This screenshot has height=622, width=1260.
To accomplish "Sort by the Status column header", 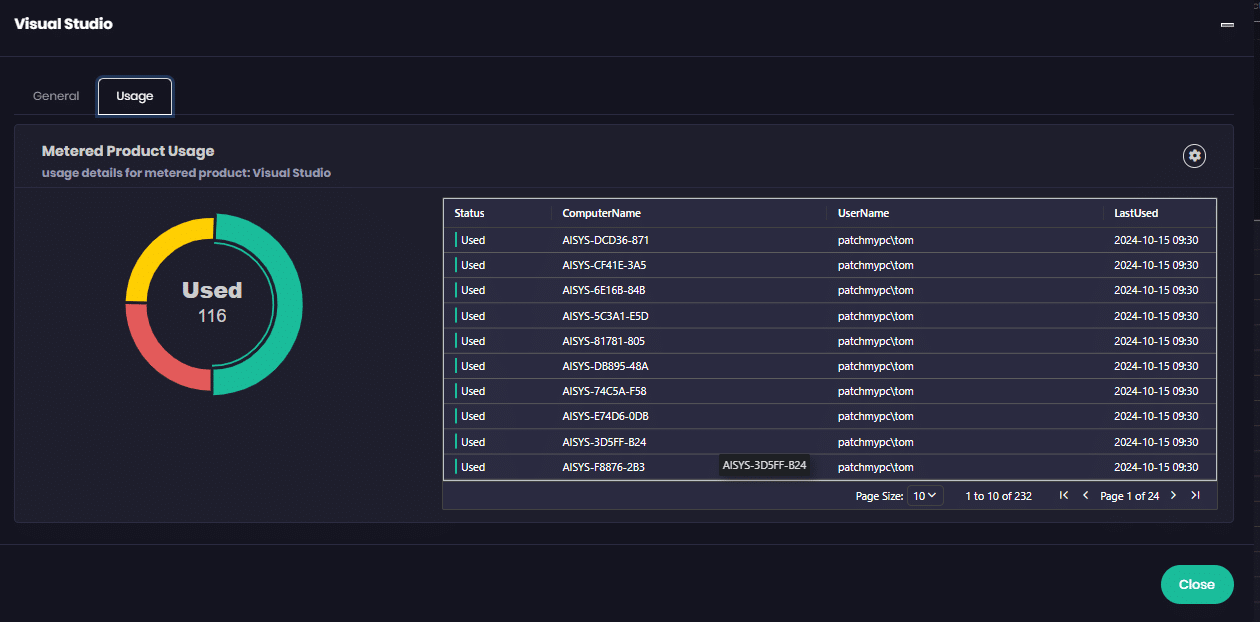I will coord(469,213).
